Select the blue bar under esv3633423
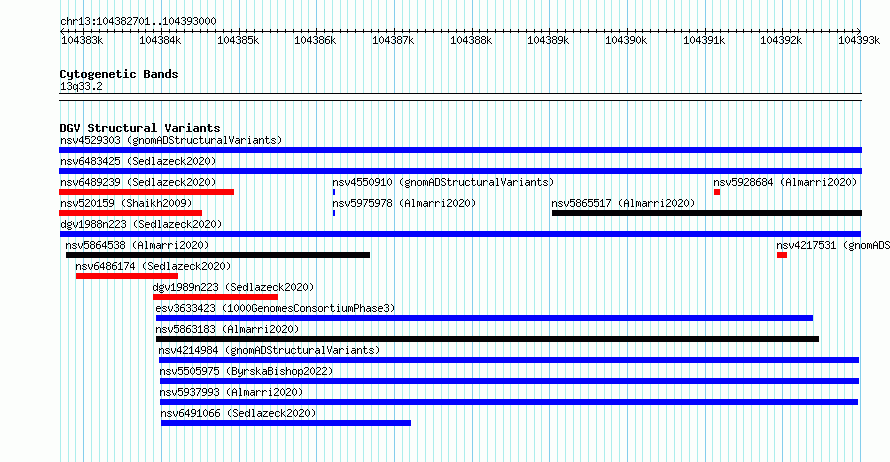 click(x=484, y=318)
